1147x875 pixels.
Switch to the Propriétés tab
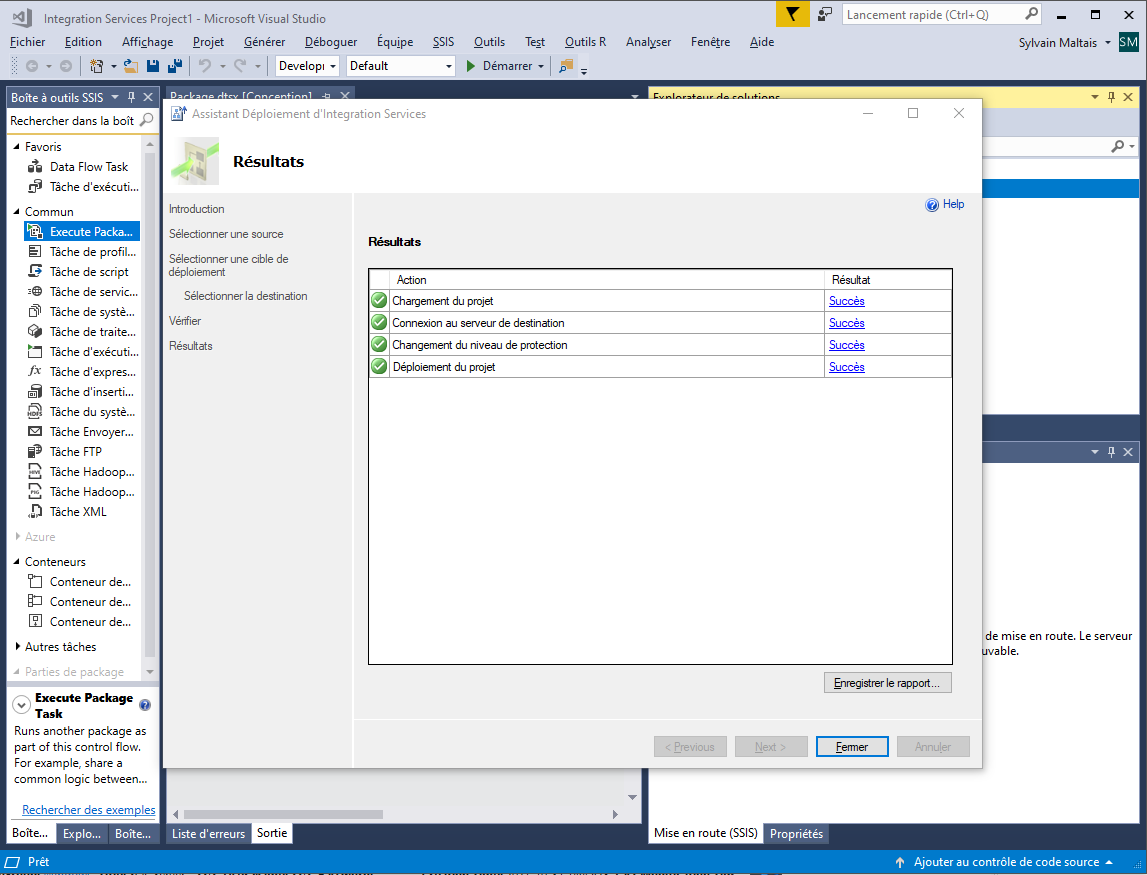796,833
